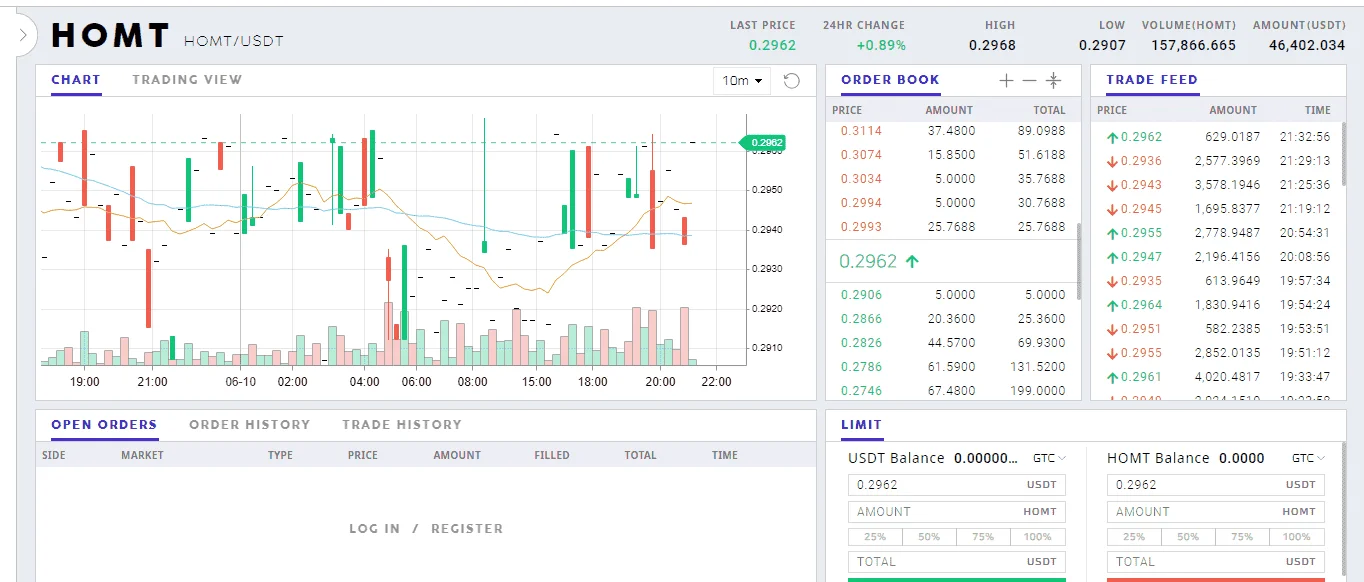Click the order book center-align icon

click(x=1053, y=80)
